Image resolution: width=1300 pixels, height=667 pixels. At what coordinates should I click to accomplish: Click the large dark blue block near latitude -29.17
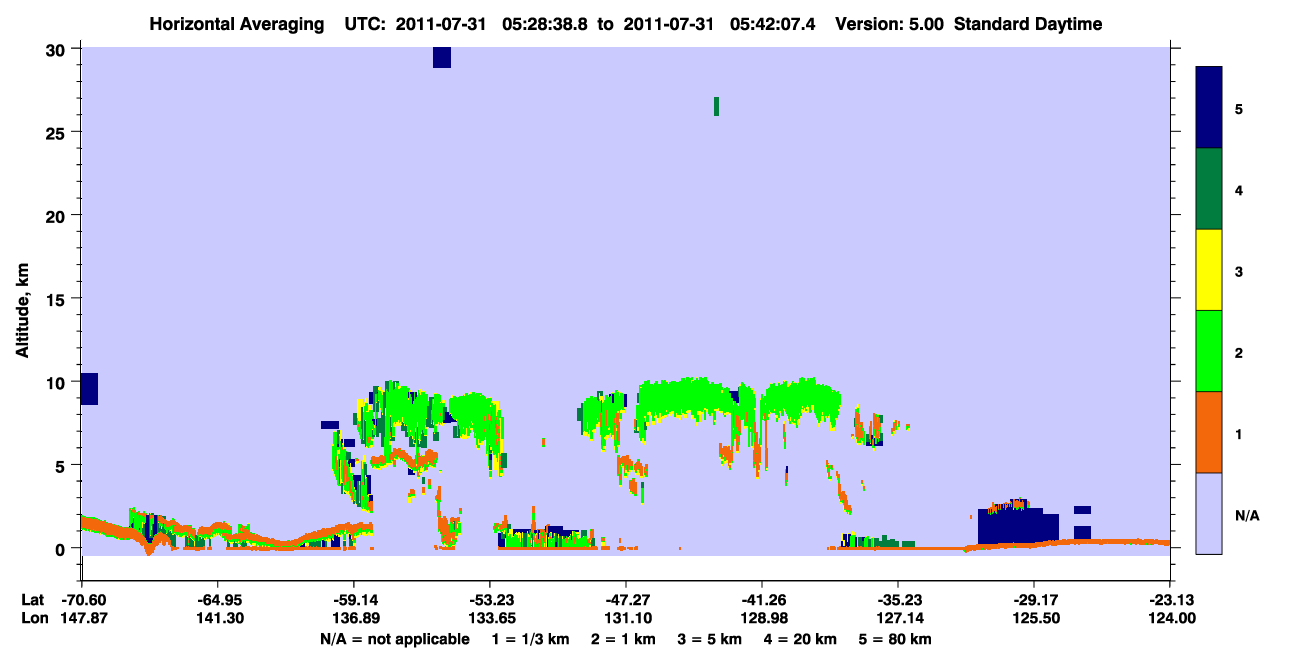1017,524
